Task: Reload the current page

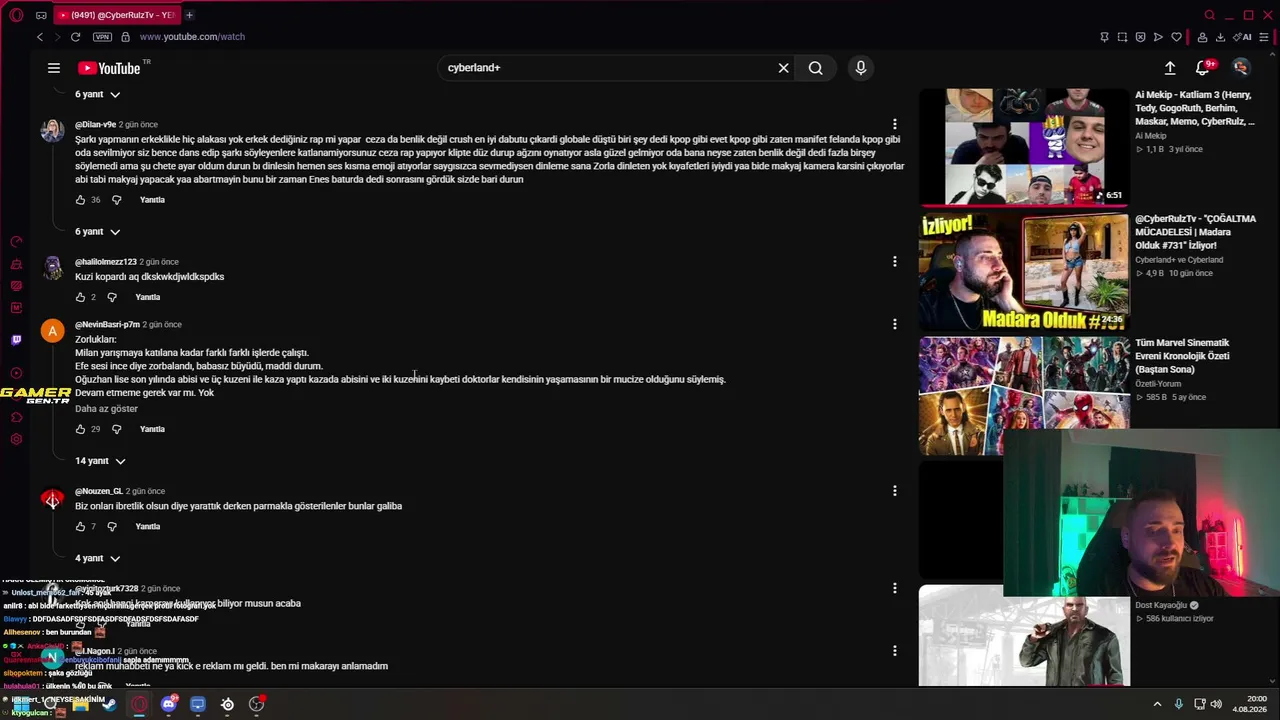Action: click(x=75, y=37)
